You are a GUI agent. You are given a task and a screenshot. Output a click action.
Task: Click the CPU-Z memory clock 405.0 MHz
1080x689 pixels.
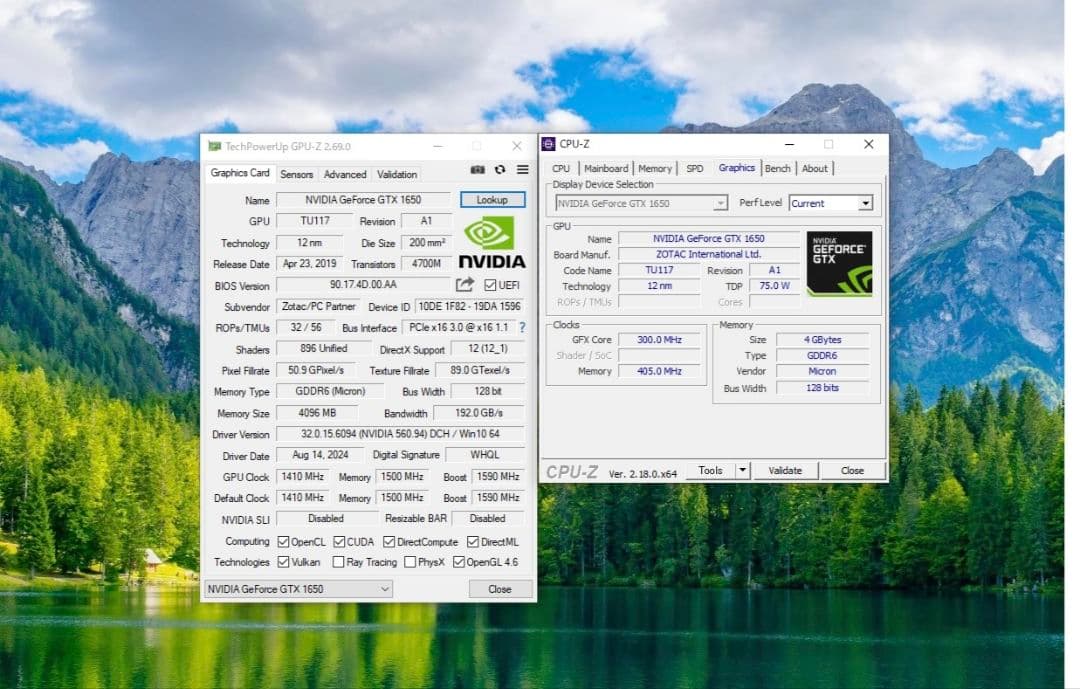(659, 371)
